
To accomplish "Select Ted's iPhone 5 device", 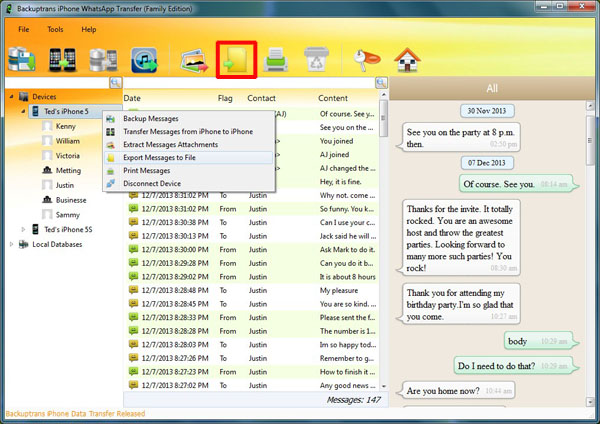I will click(x=66, y=111).
